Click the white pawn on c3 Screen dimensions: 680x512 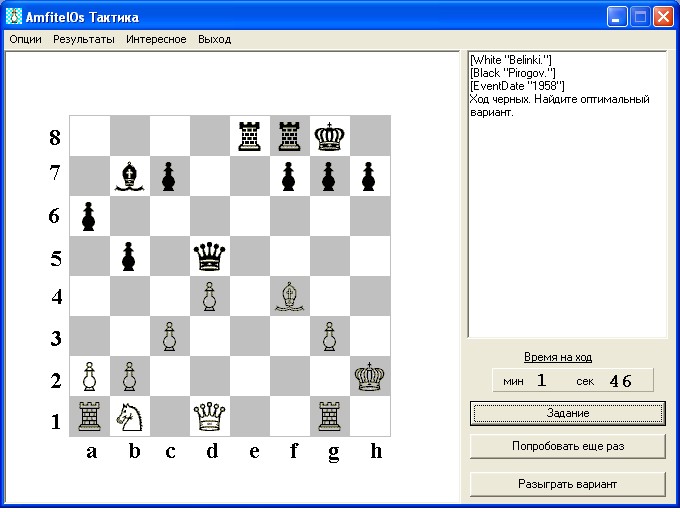(169, 336)
